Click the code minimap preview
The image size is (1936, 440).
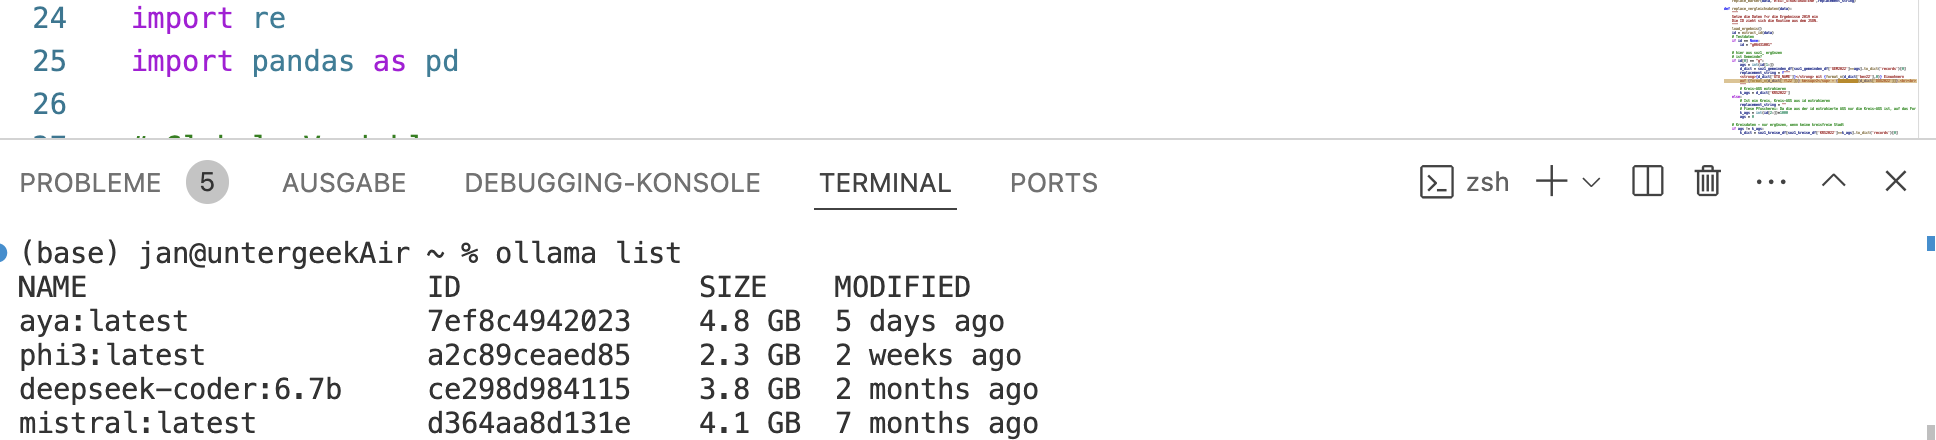[x=1820, y=68]
